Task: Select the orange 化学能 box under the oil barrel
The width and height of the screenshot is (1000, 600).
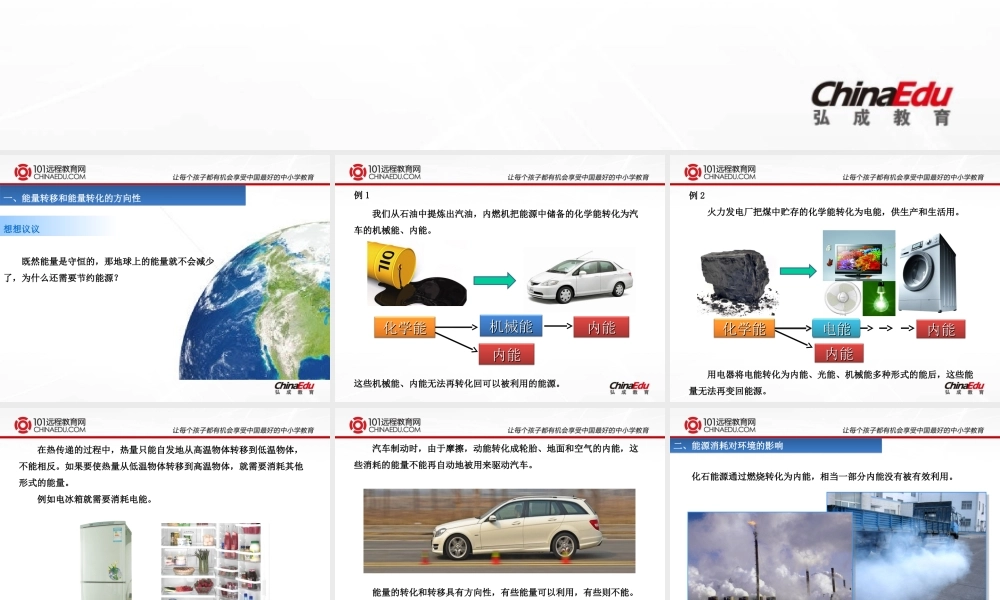Action: click(405, 328)
